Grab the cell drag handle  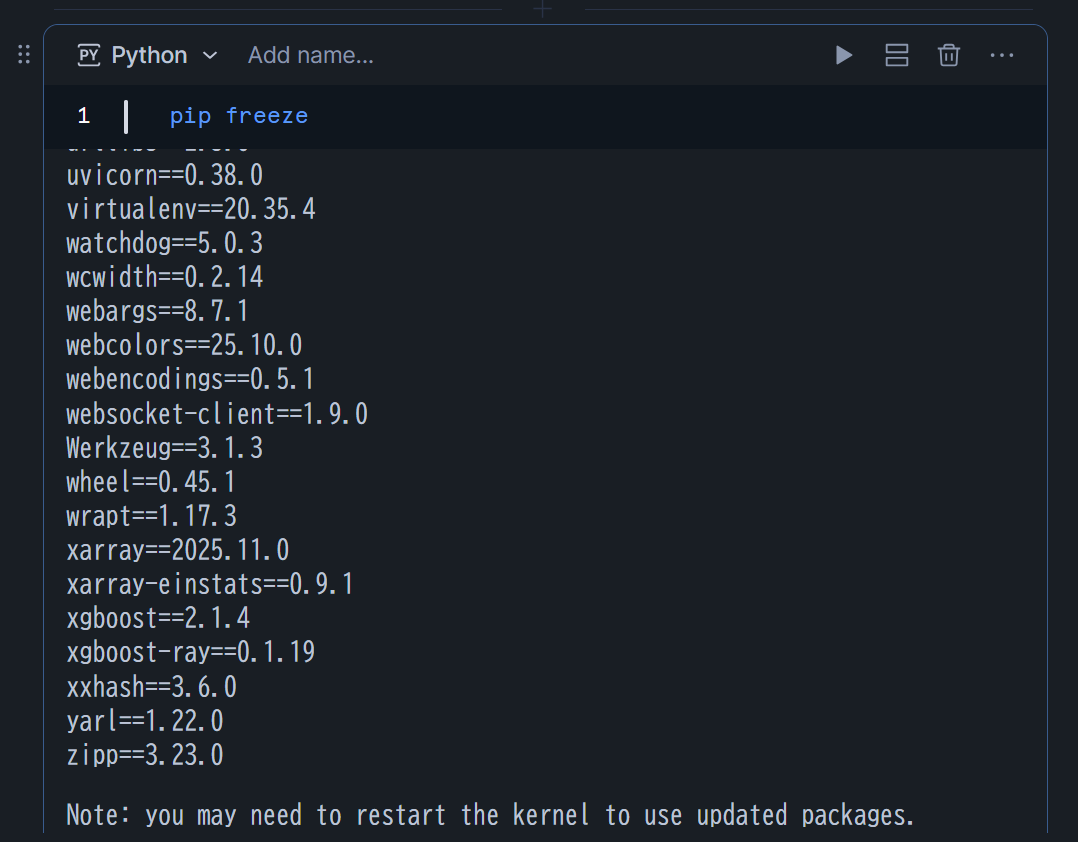coord(25,56)
